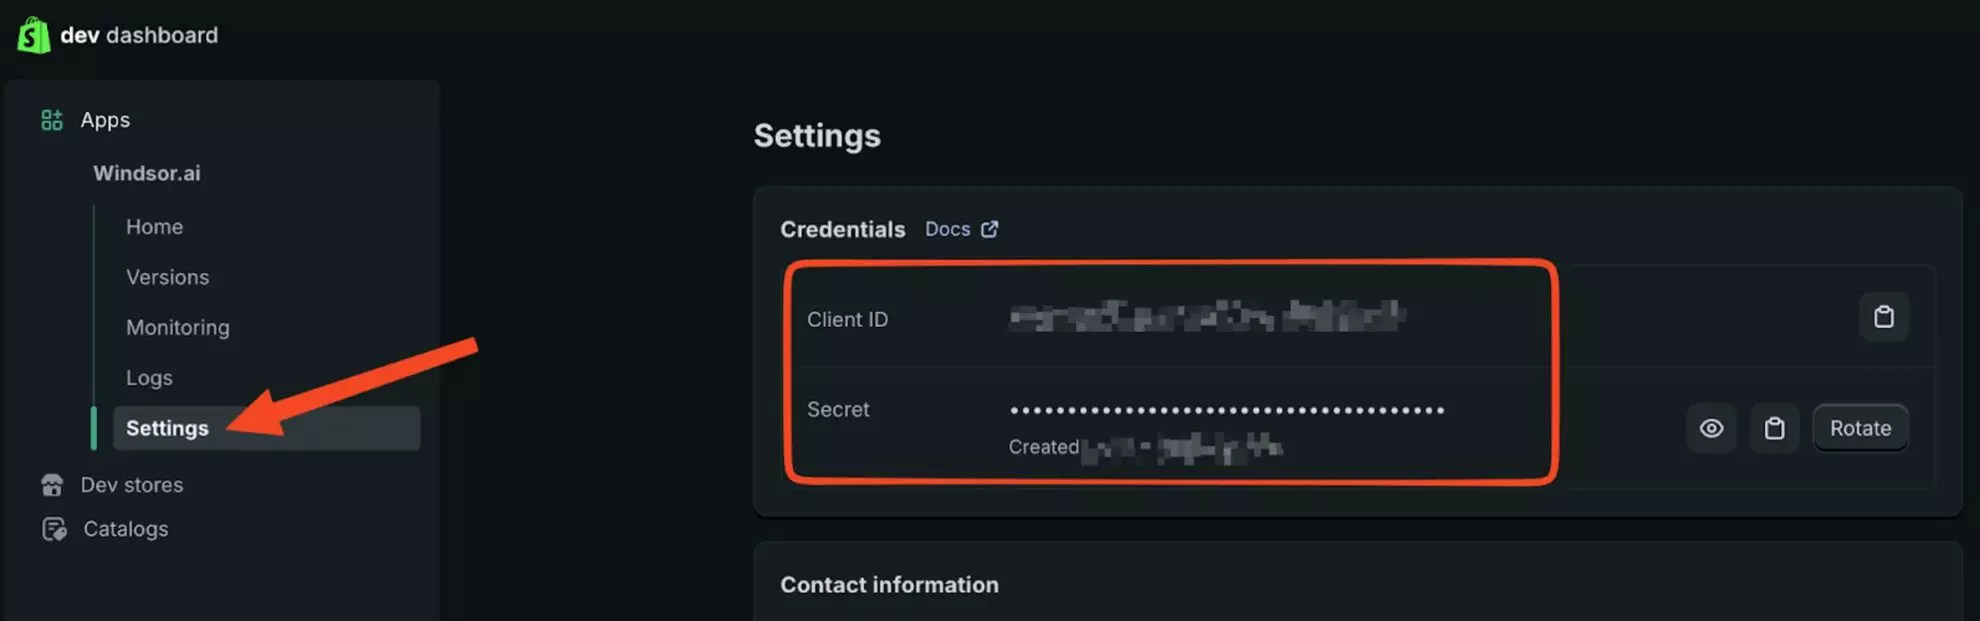Click the external link icon beside Docs

[989, 228]
